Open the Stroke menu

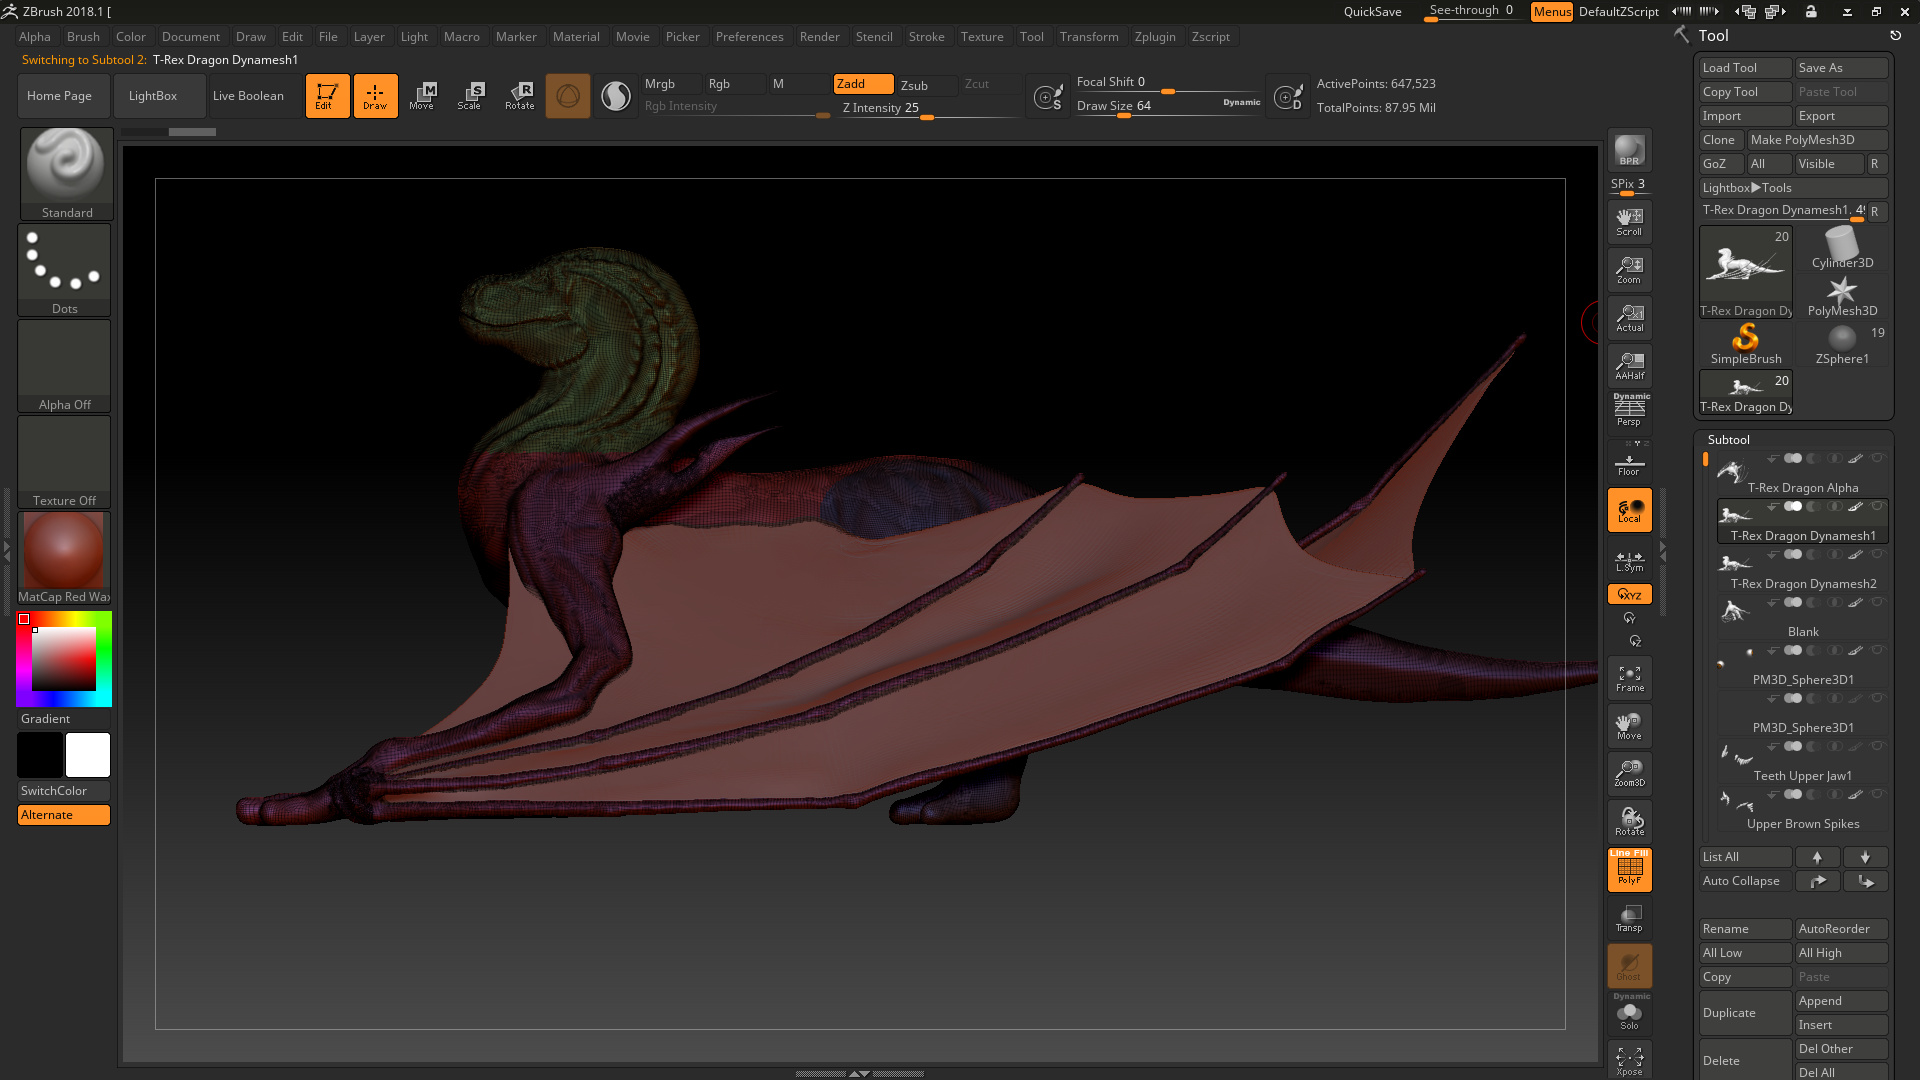click(926, 37)
